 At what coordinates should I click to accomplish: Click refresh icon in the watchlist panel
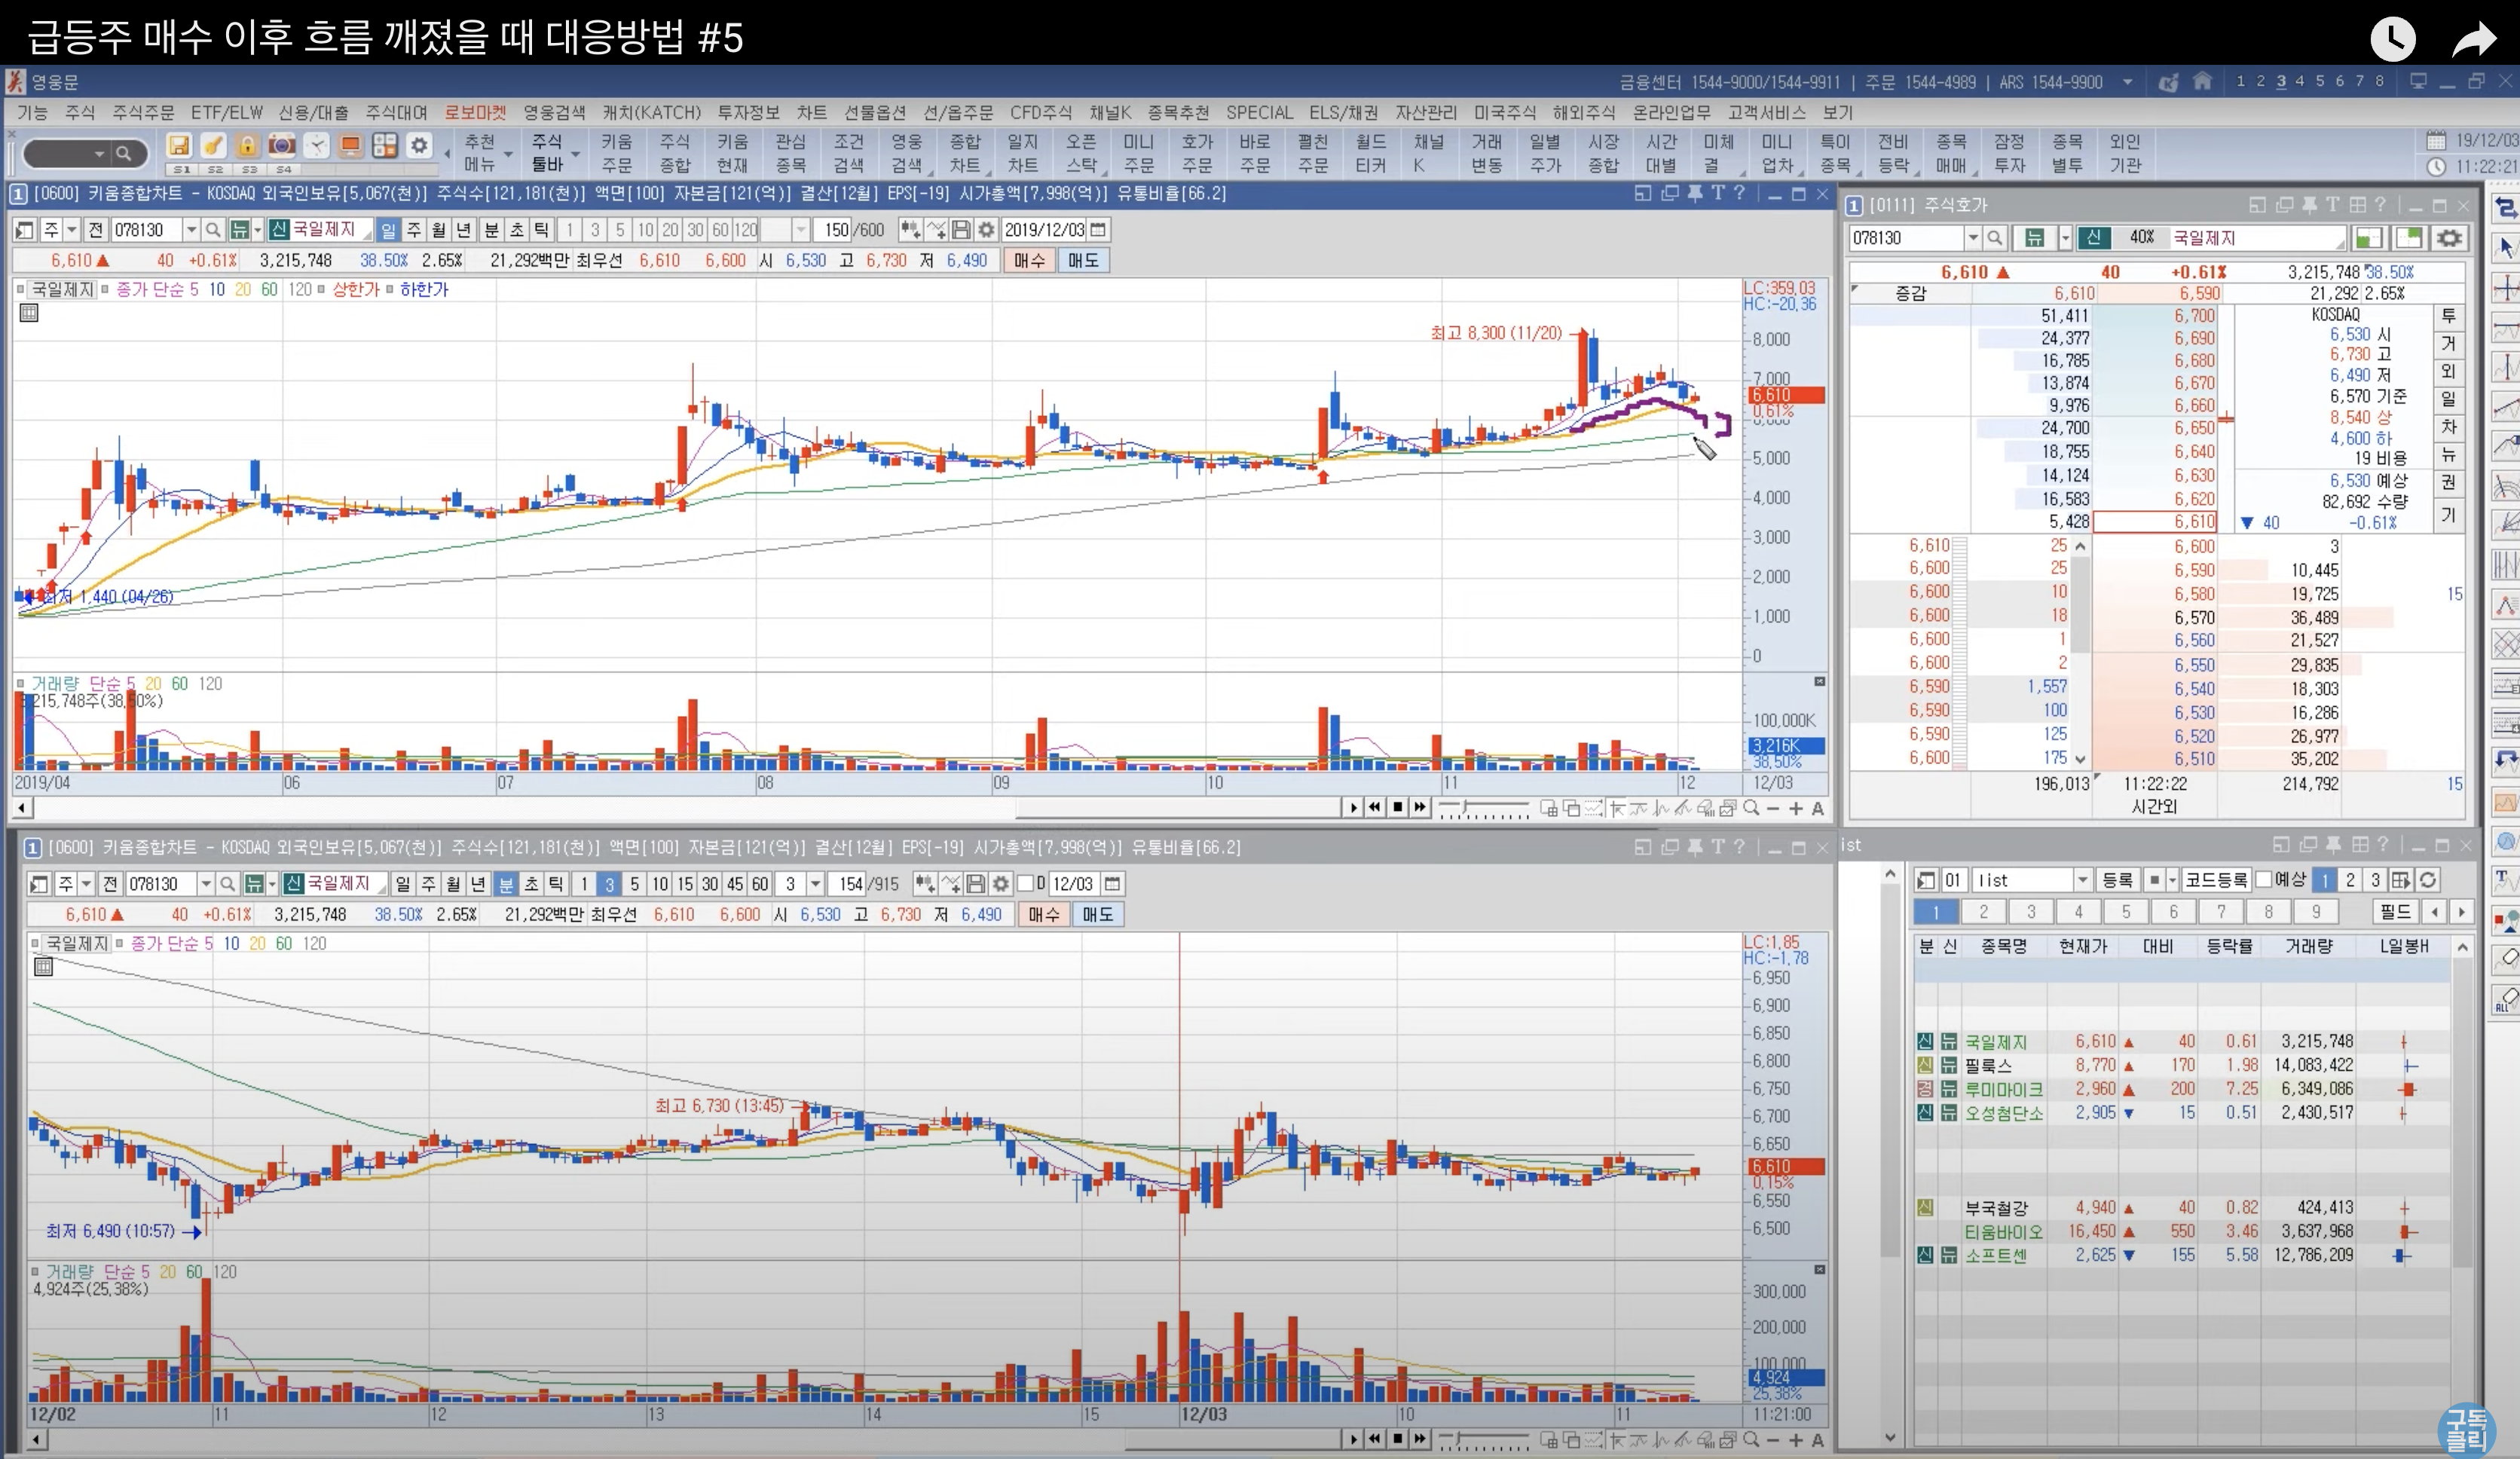2427,880
